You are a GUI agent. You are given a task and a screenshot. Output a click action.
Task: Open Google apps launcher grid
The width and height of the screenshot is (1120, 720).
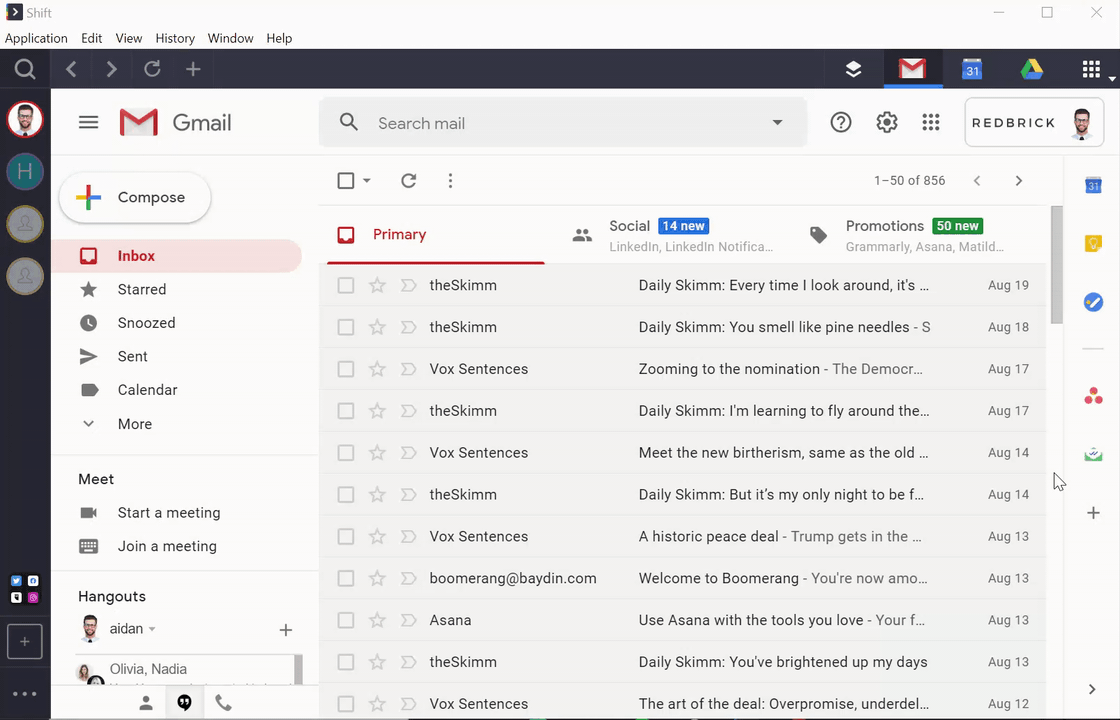tap(931, 123)
